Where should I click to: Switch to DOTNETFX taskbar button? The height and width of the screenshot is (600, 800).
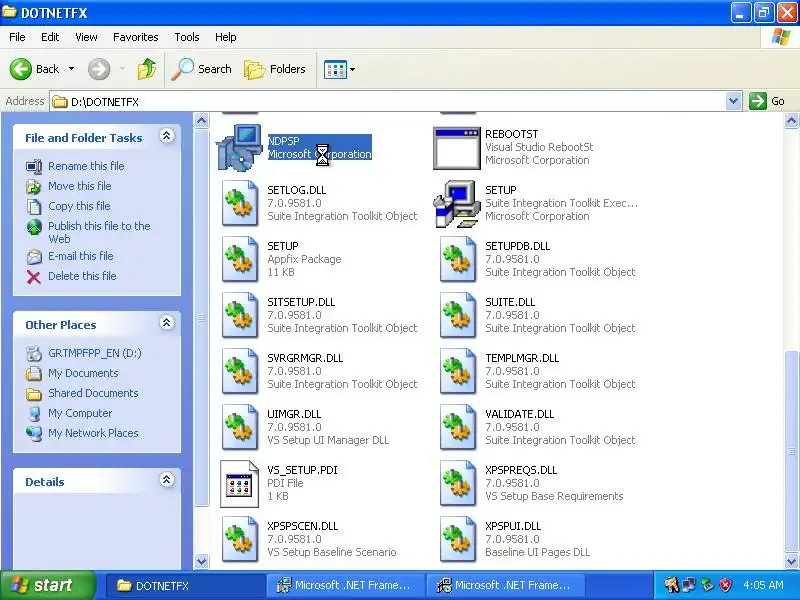(x=185, y=586)
